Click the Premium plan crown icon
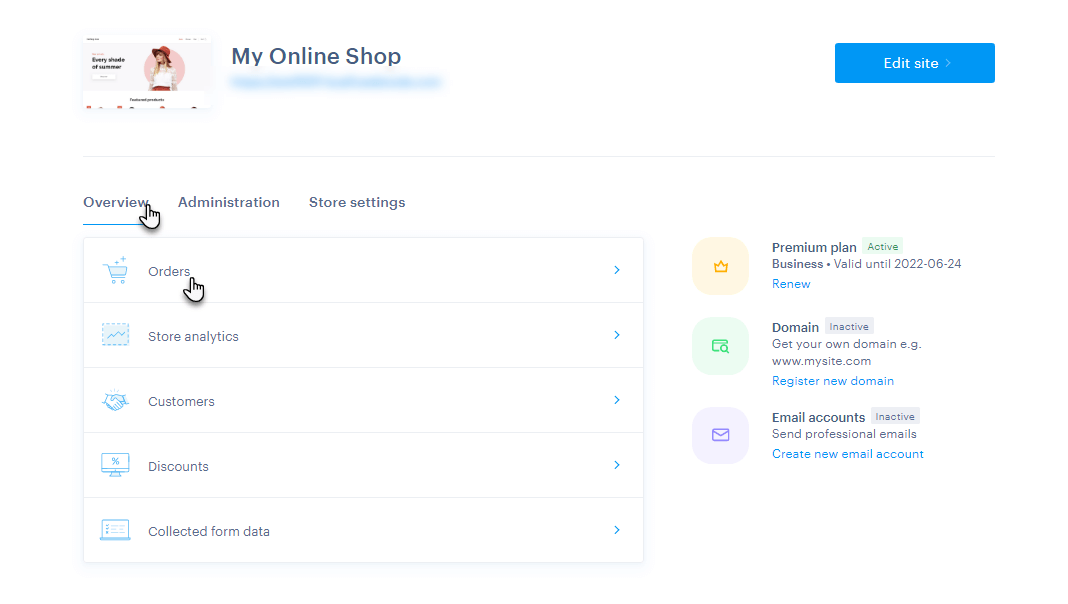The width and height of the screenshot is (1068, 604). (720, 266)
